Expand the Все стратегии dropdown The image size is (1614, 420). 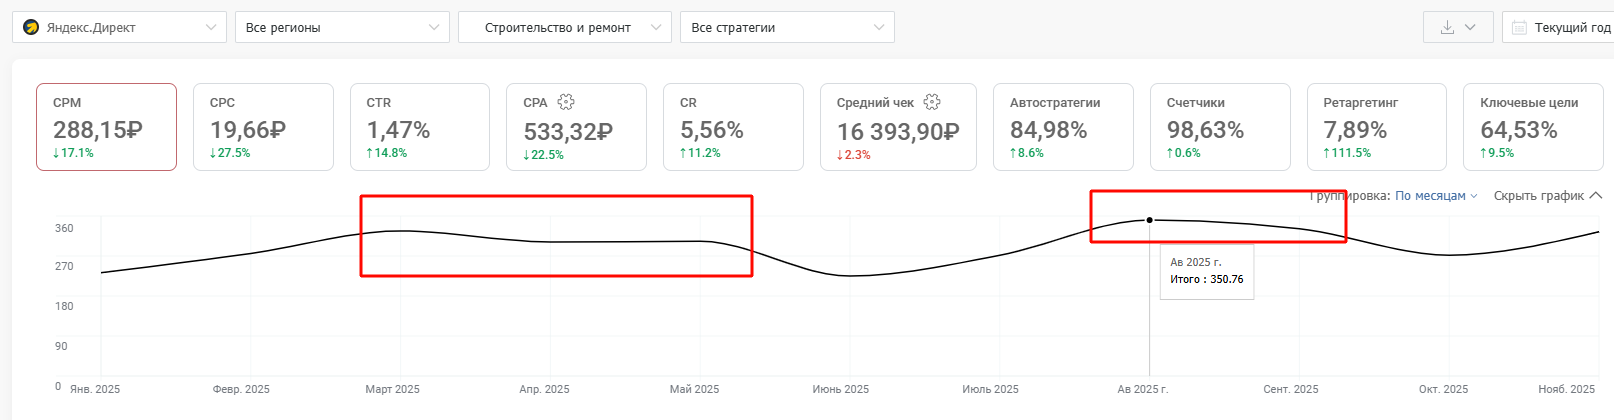click(x=786, y=27)
